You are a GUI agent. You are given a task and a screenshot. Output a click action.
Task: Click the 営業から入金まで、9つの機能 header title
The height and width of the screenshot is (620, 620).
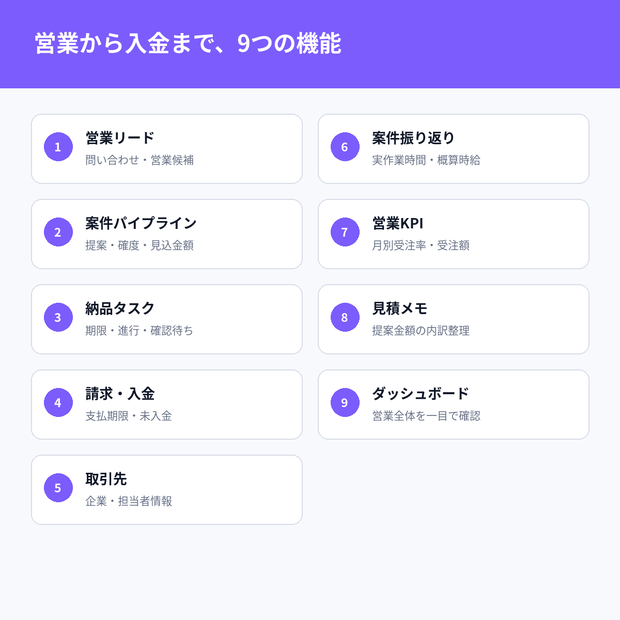(x=188, y=43)
